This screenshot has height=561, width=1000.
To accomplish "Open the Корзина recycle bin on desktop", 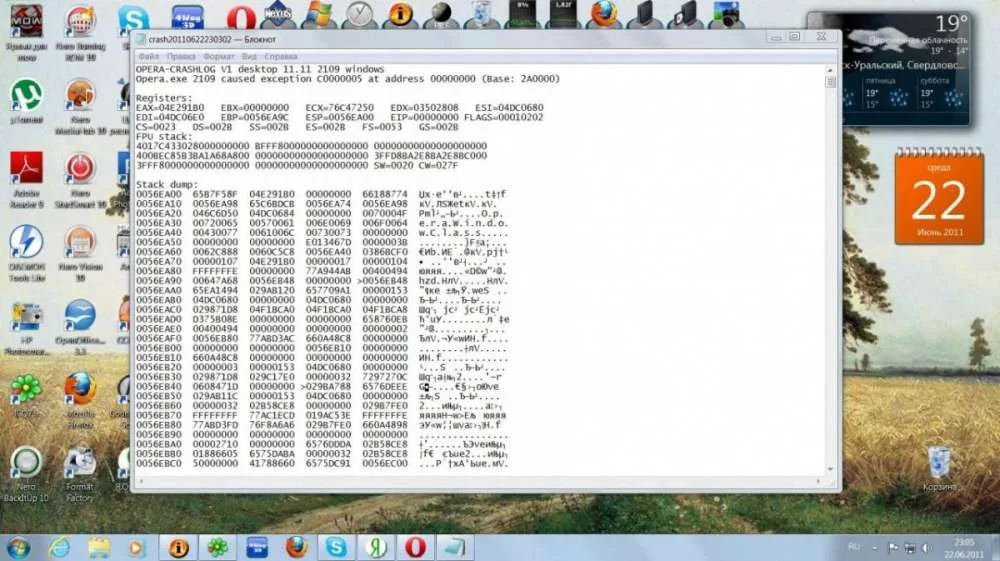I will pyautogui.click(x=939, y=469).
